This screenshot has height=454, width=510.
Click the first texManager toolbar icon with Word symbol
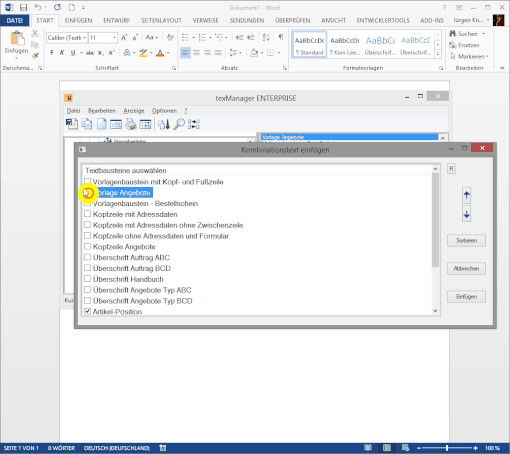tap(72, 124)
